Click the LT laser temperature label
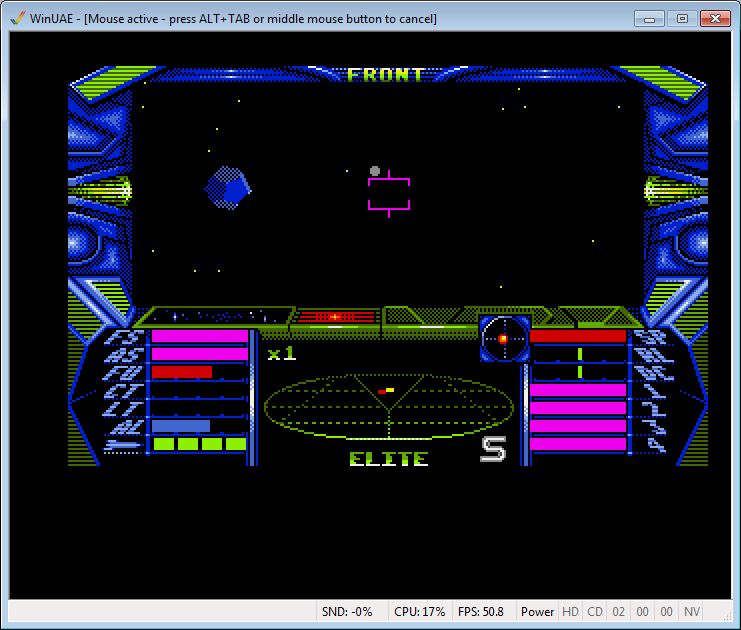This screenshot has height=630, width=741. [x=123, y=409]
